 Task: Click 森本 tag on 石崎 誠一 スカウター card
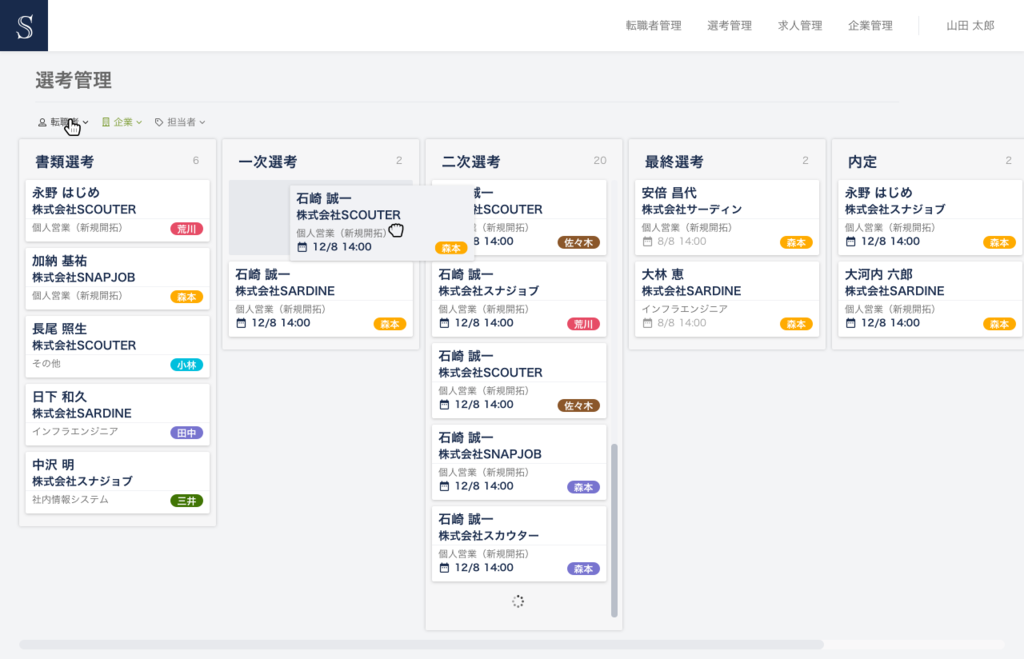583,569
